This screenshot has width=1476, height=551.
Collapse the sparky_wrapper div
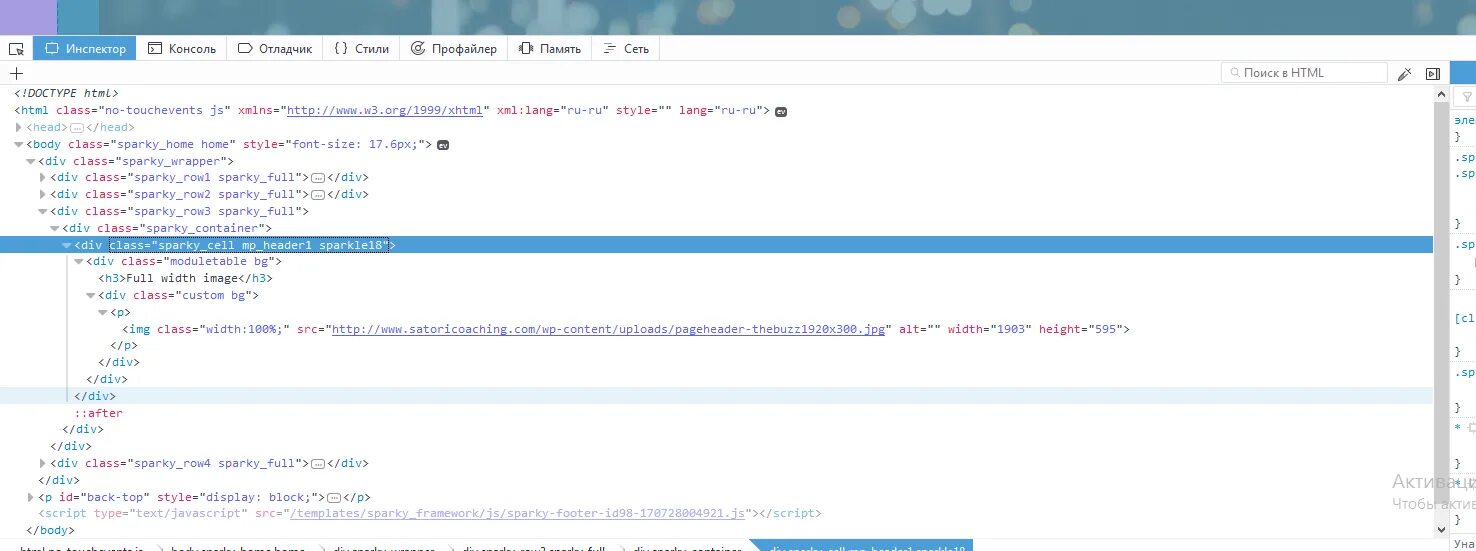(31, 161)
